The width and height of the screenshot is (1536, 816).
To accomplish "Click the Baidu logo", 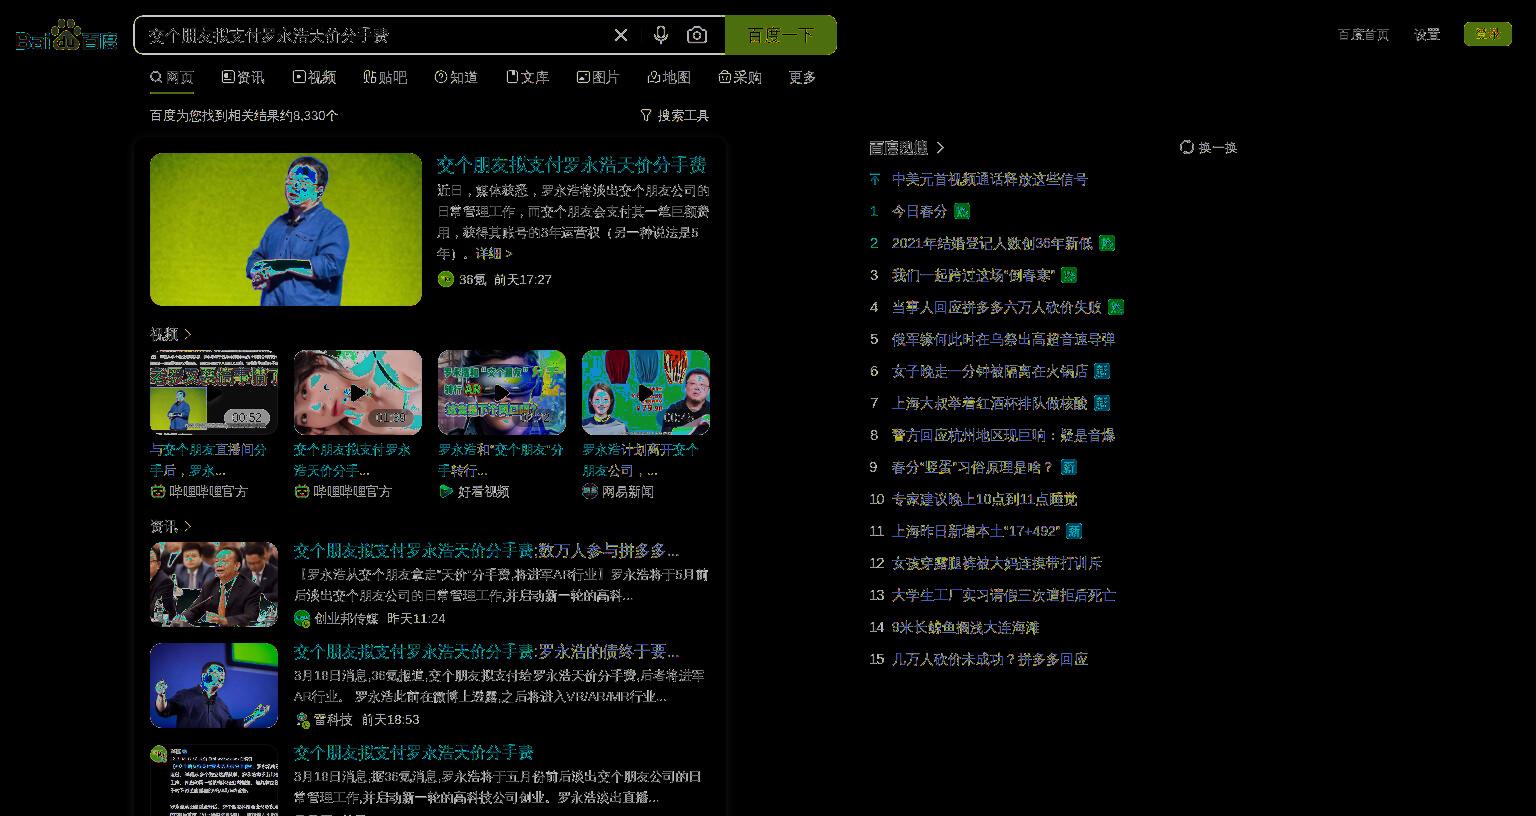I will 67,36.
